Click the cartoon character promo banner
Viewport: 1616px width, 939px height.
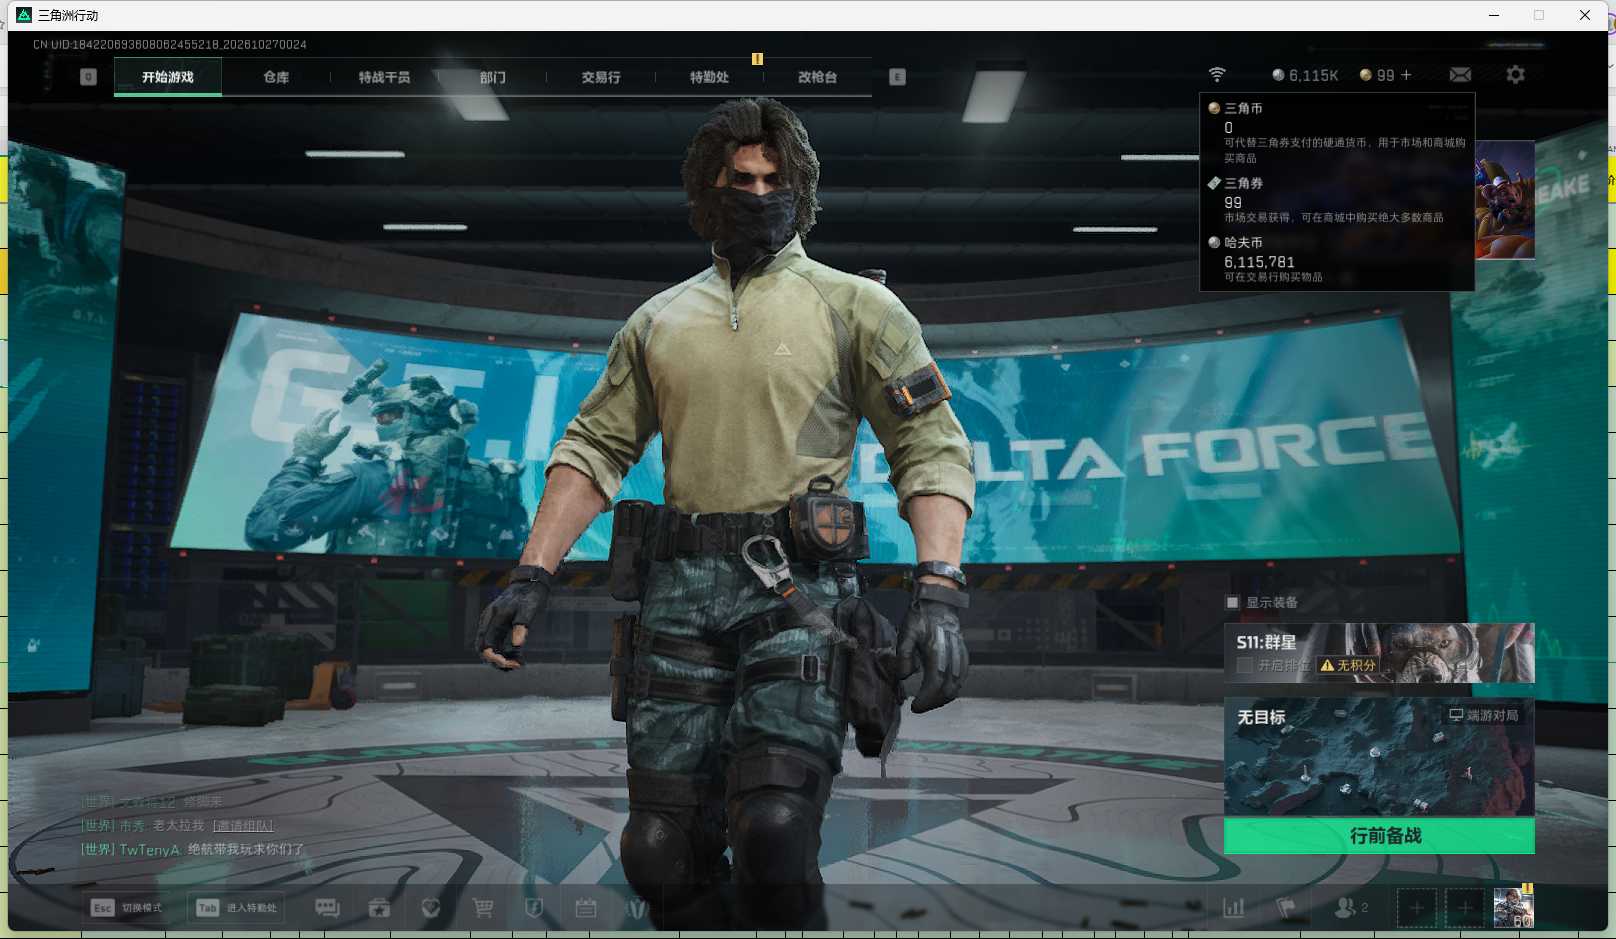click(1505, 200)
